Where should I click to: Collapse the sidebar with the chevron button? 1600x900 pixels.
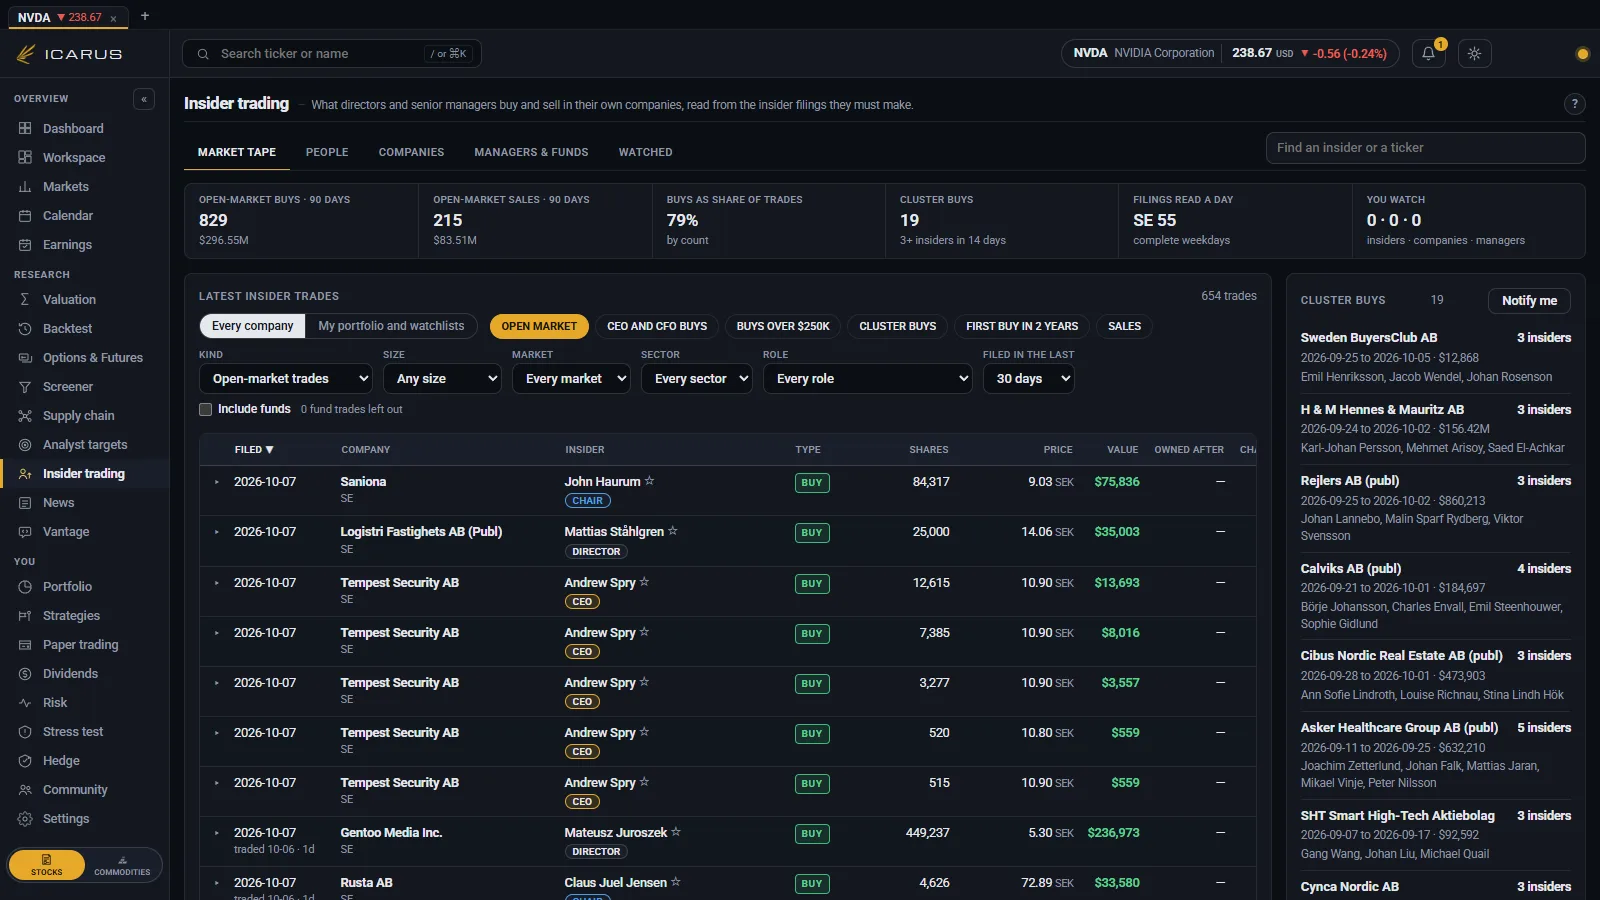click(x=144, y=99)
